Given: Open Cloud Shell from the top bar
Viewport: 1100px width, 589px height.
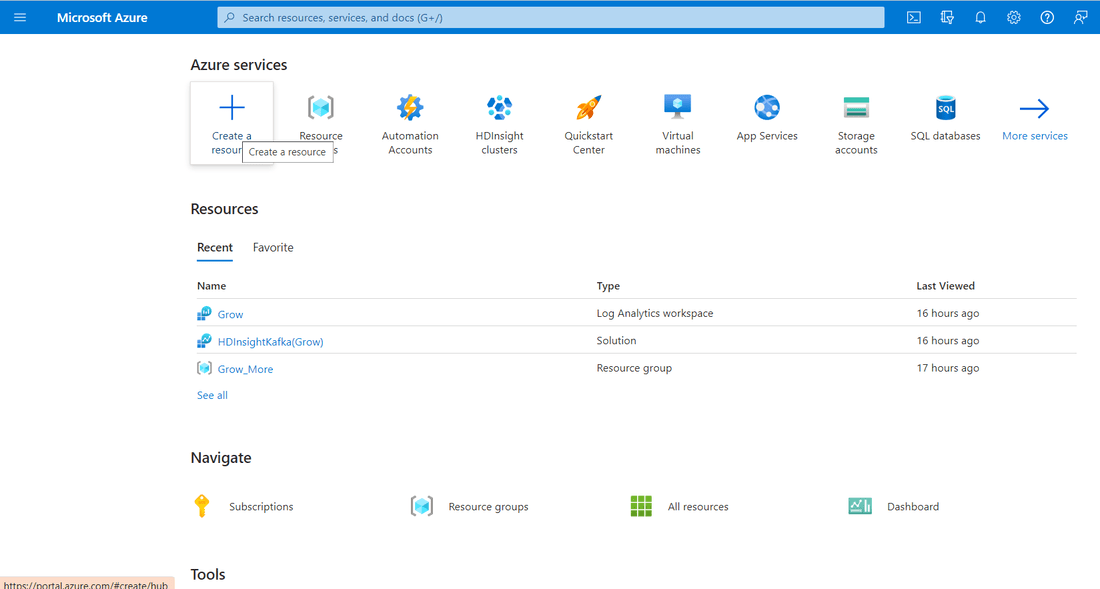Looking at the screenshot, I should pyautogui.click(x=913, y=18).
